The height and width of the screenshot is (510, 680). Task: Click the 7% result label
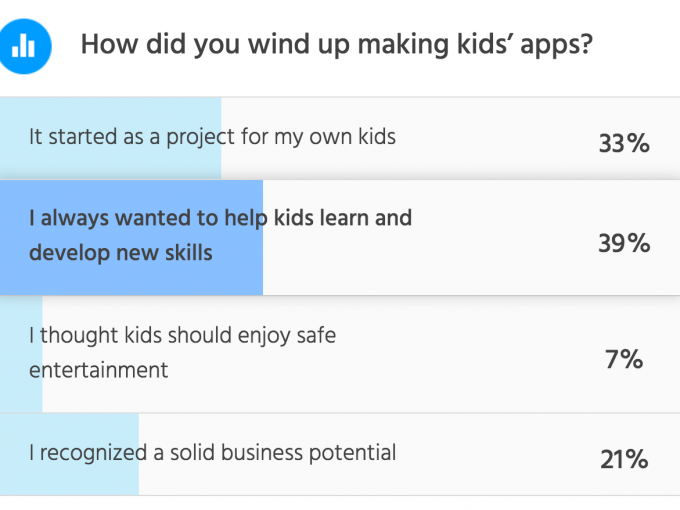coord(624,359)
